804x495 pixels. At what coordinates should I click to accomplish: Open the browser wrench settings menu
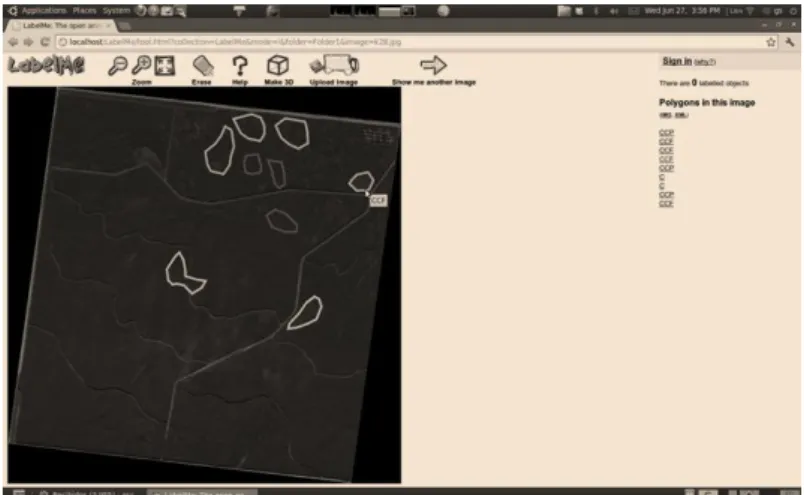[x=790, y=42]
